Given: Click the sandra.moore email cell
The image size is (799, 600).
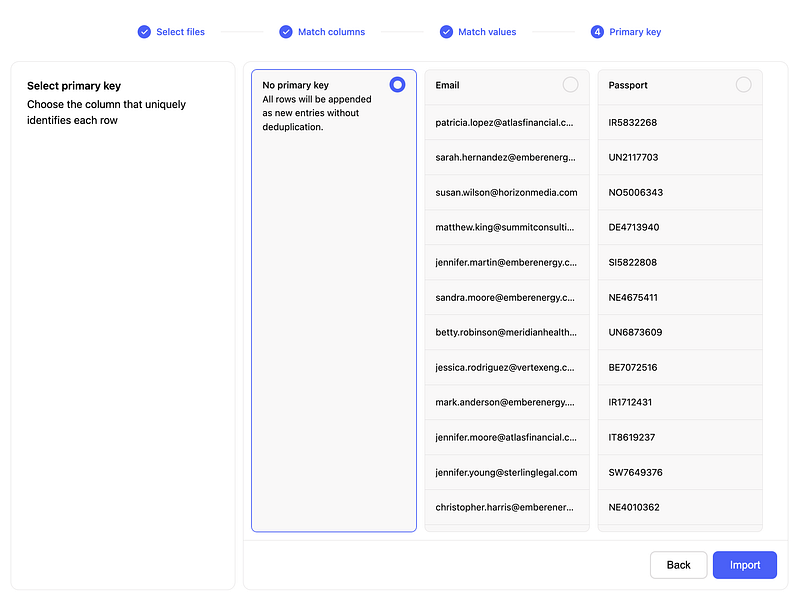Looking at the screenshot, I should (x=507, y=297).
